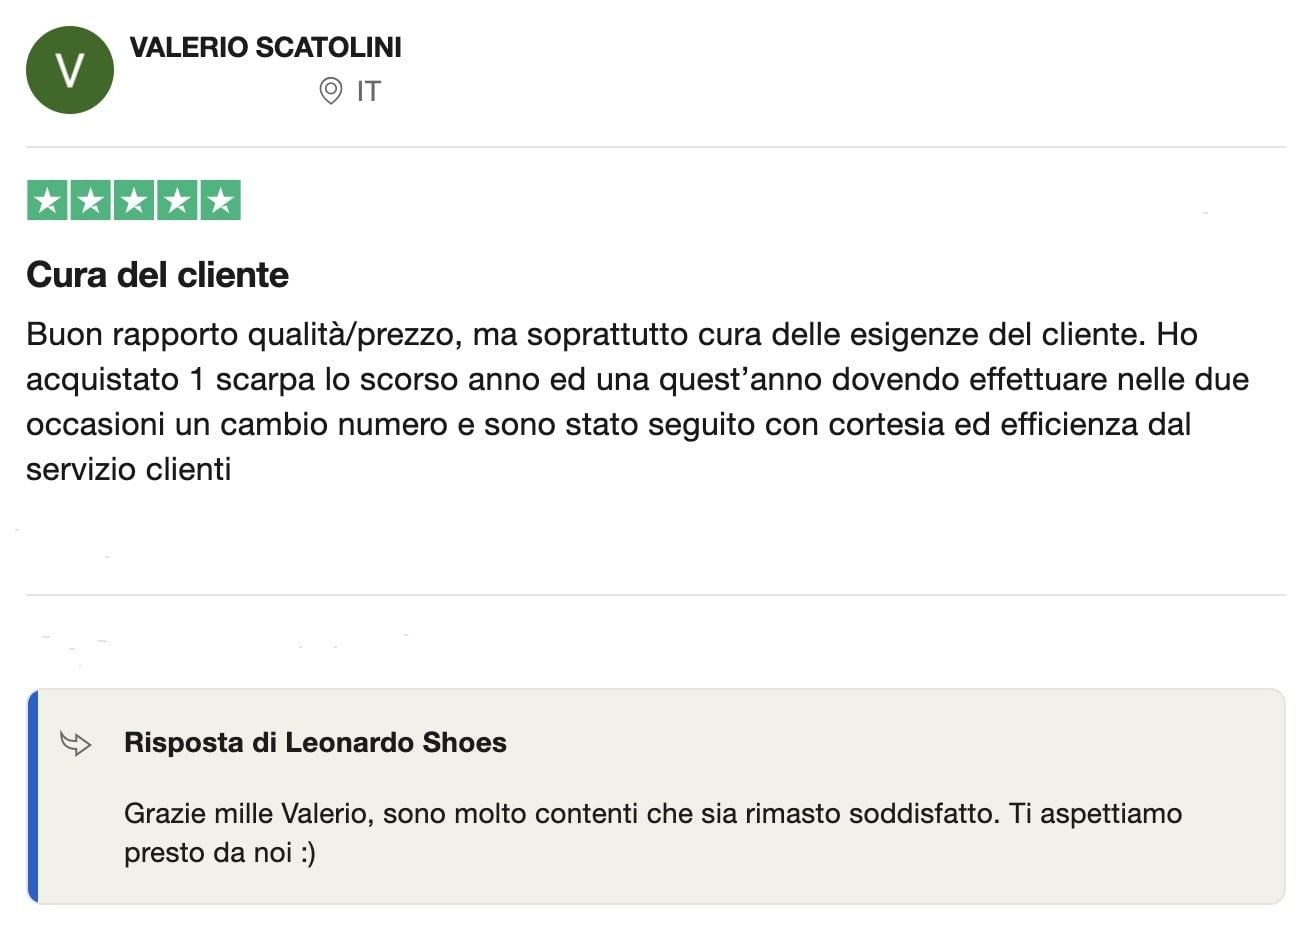Click the green V avatar circle

pyautogui.click(x=70, y=70)
